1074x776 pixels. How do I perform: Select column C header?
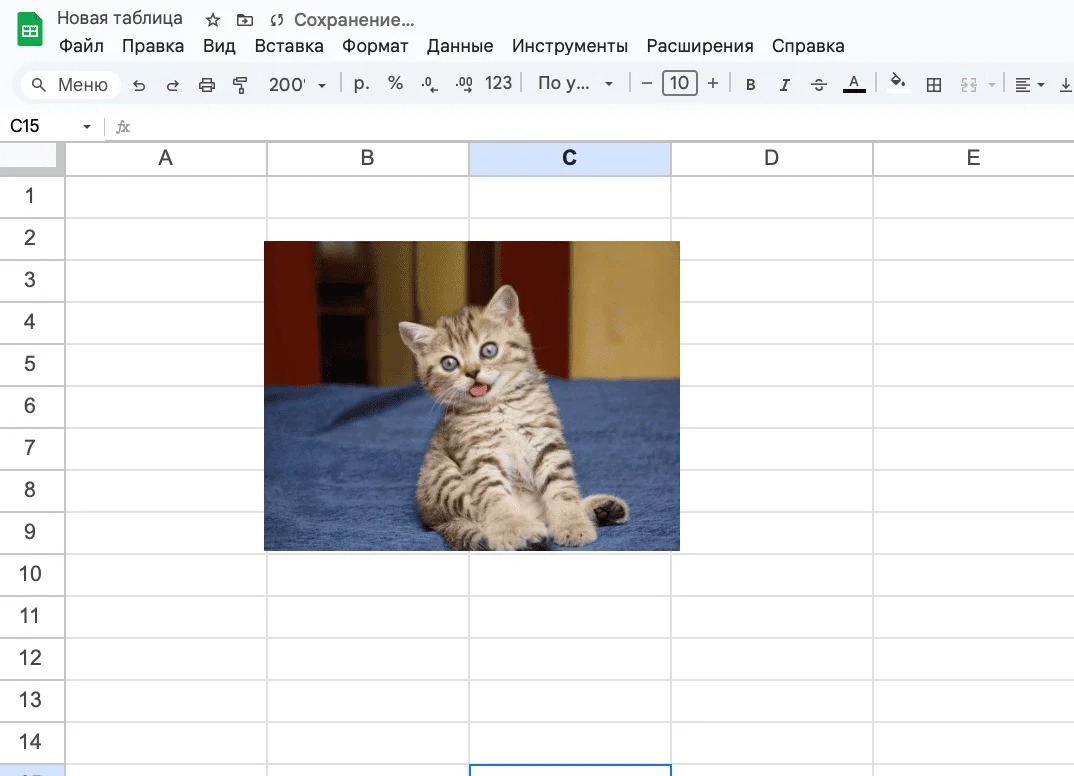click(570, 159)
